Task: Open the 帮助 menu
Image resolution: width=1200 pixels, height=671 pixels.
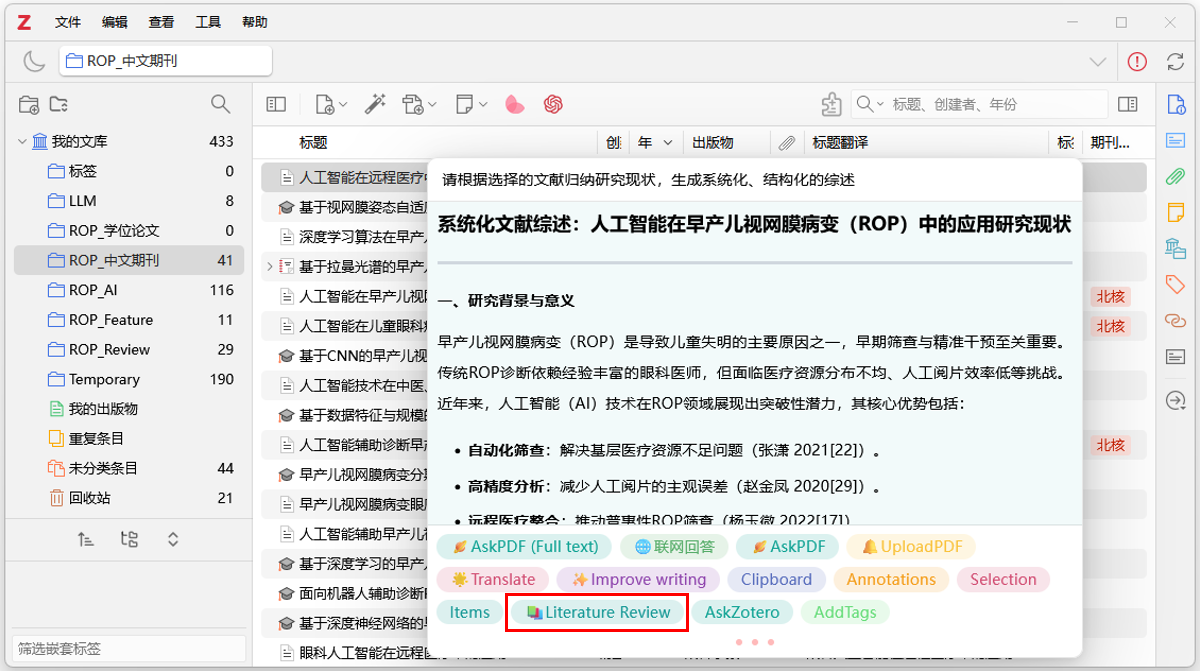Action: [x=255, y=22]
